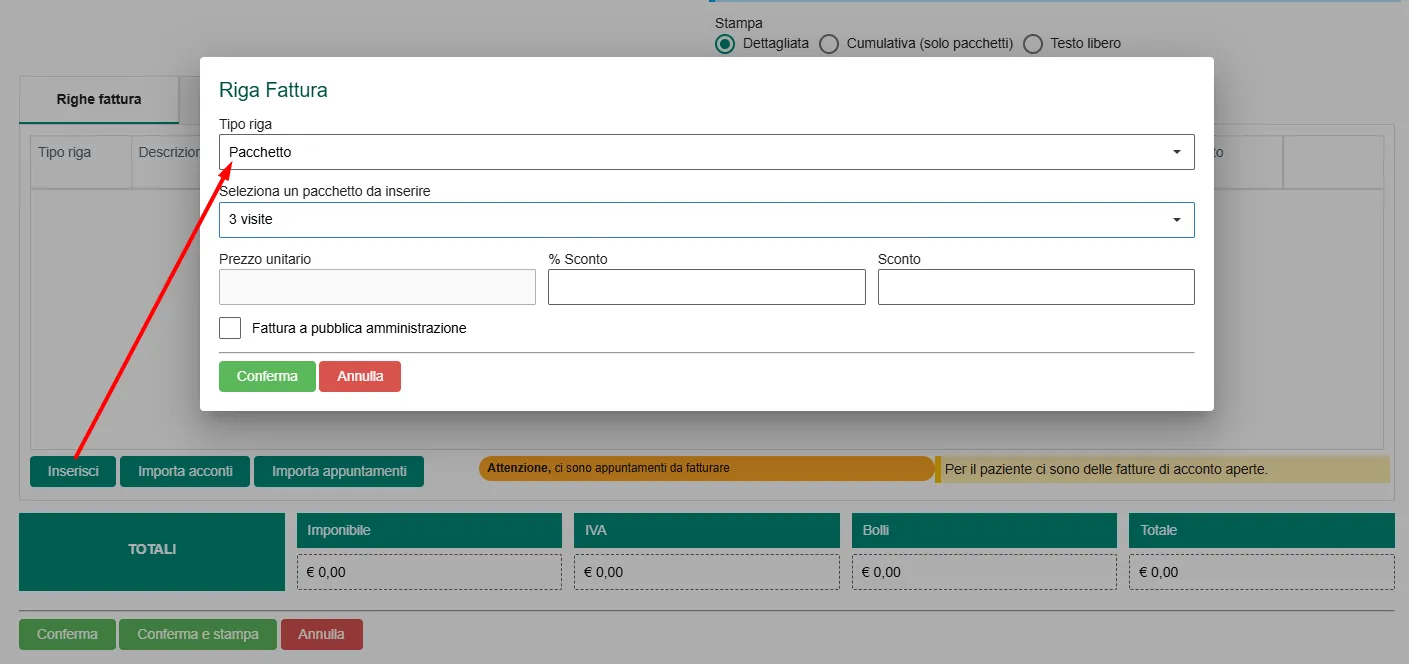Click Importa appuntamenti button

click(339, 471)
